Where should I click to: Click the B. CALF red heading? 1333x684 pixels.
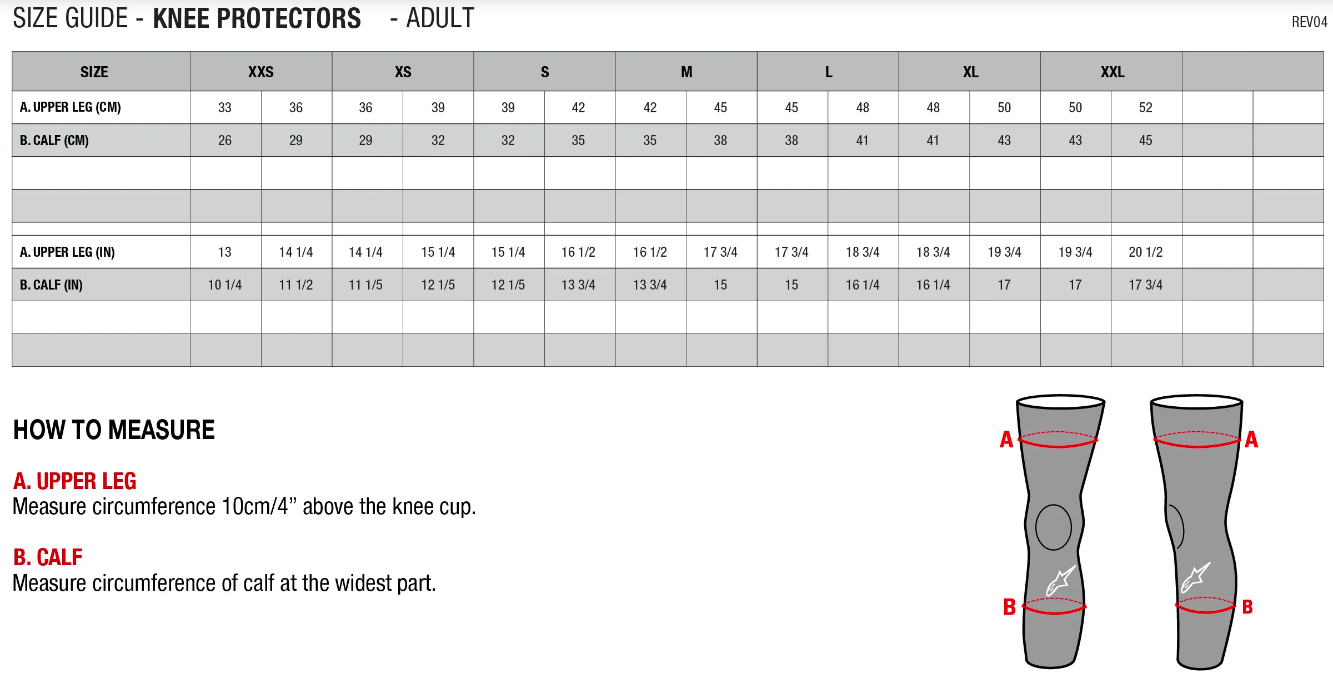[x=48, y=557]
